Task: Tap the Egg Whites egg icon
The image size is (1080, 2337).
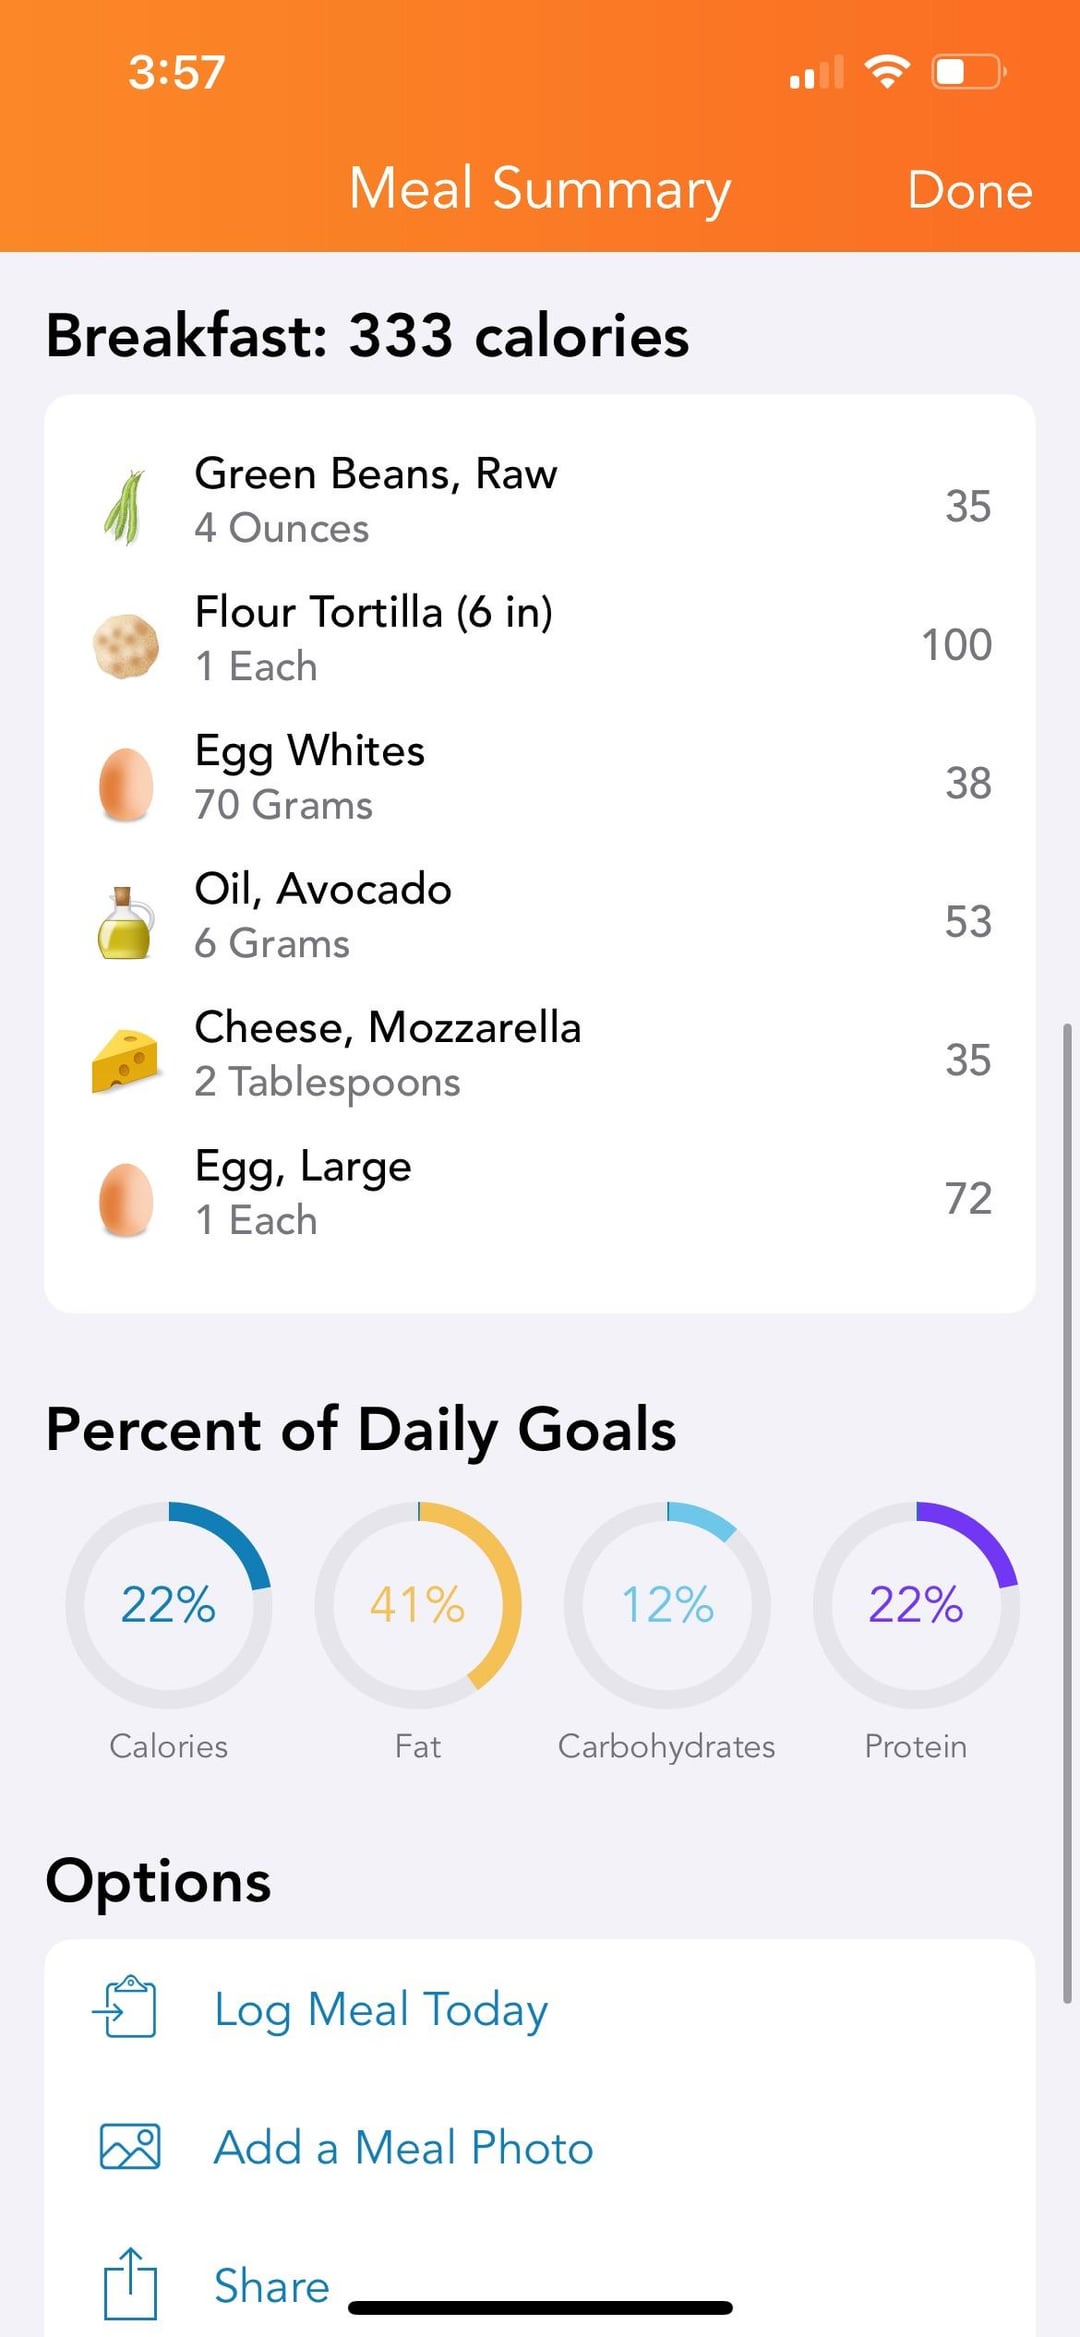Action: (x=126, y=785)
